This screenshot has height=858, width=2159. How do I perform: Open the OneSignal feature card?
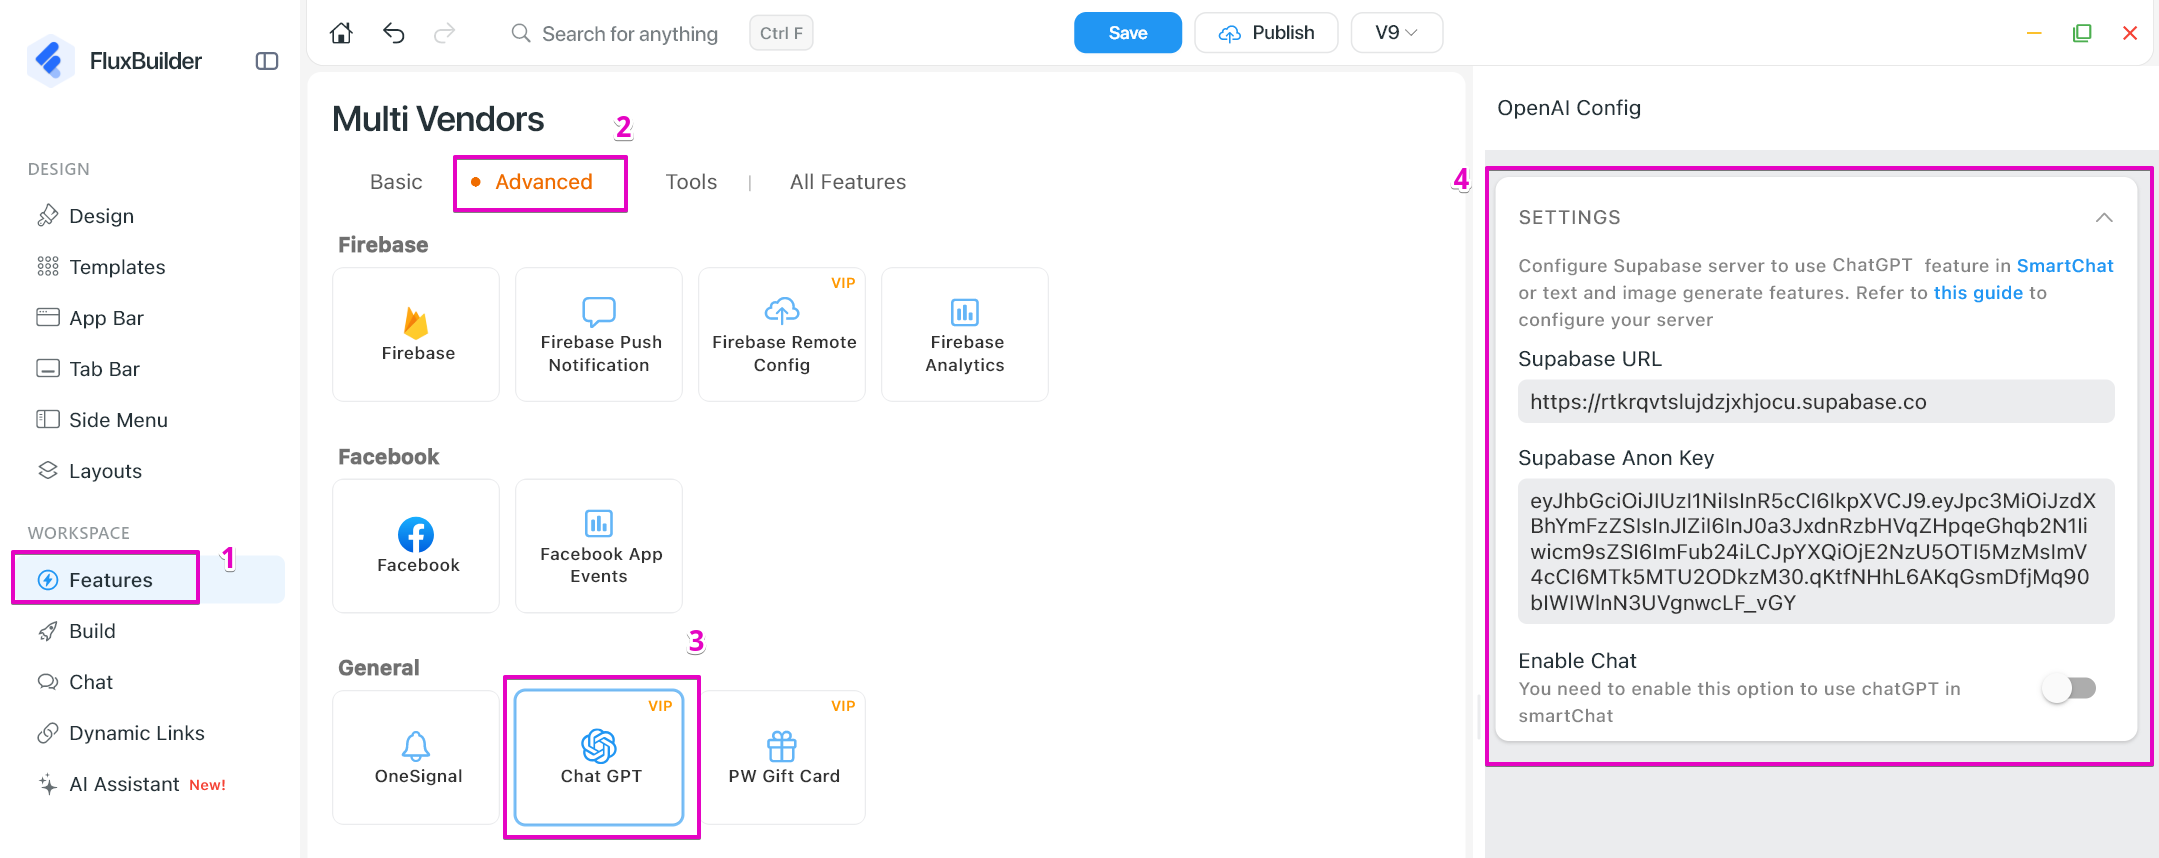(416, 758)
